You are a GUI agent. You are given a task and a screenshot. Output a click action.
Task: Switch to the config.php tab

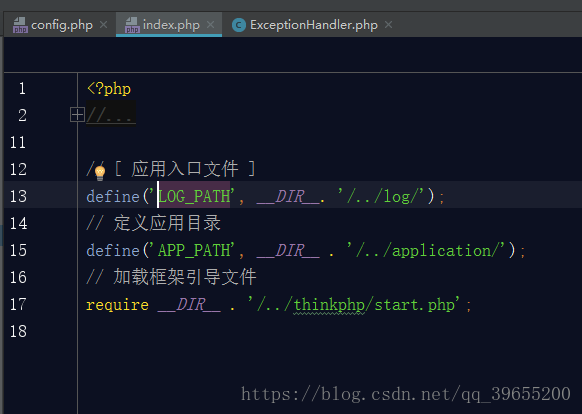pyautogui.click(x=61, y=25)
